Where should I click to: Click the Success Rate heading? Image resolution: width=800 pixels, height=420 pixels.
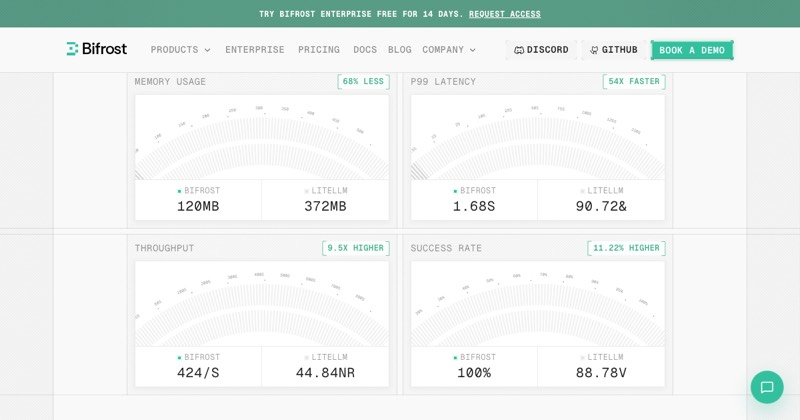446,248
